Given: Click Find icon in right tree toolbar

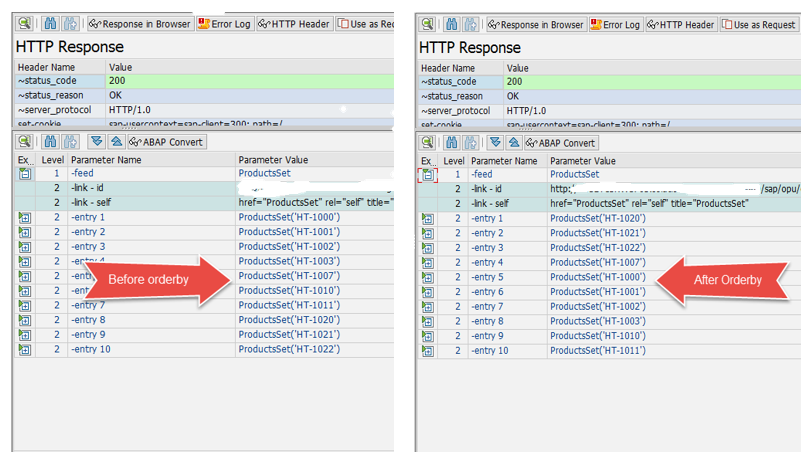Looking at the screenshot, I should point(452,143).
